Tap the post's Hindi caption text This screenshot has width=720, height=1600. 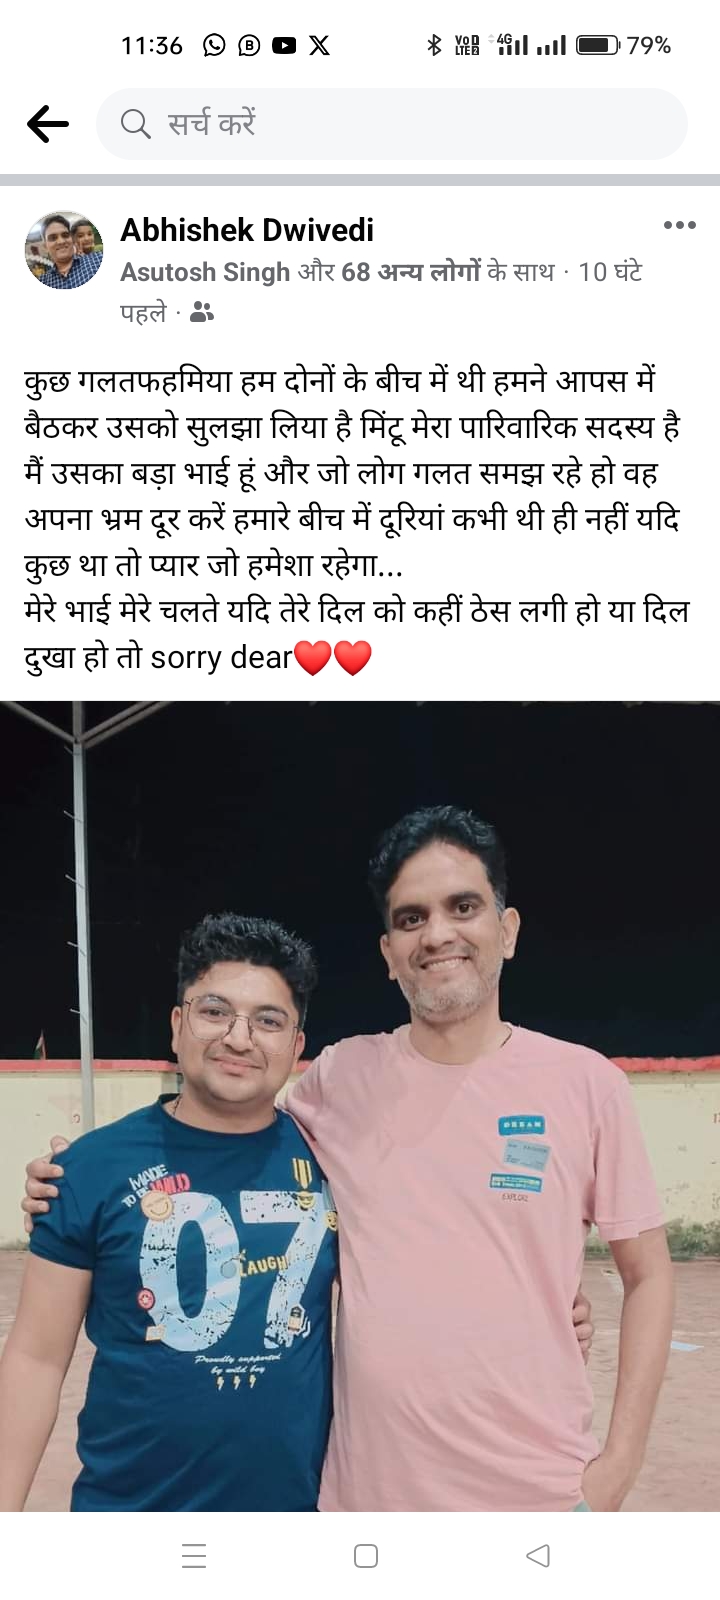coord(357,520)
